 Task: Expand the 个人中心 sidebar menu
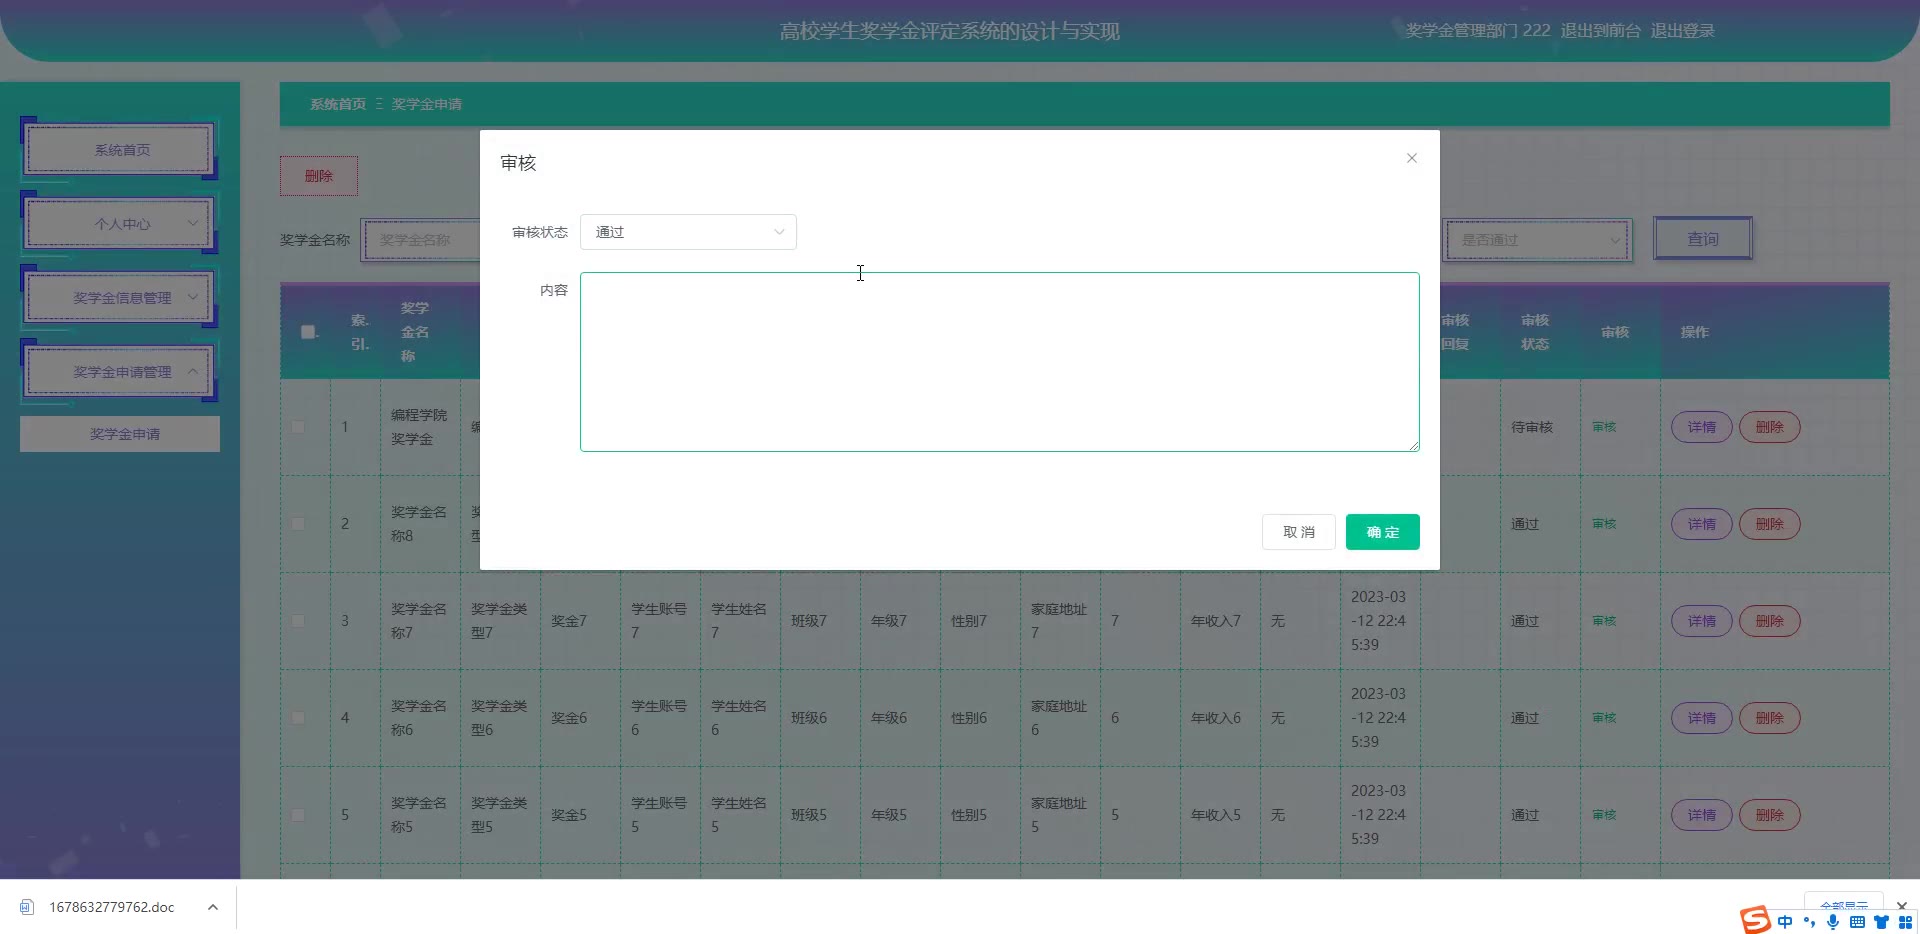click(x=119, y=224)
